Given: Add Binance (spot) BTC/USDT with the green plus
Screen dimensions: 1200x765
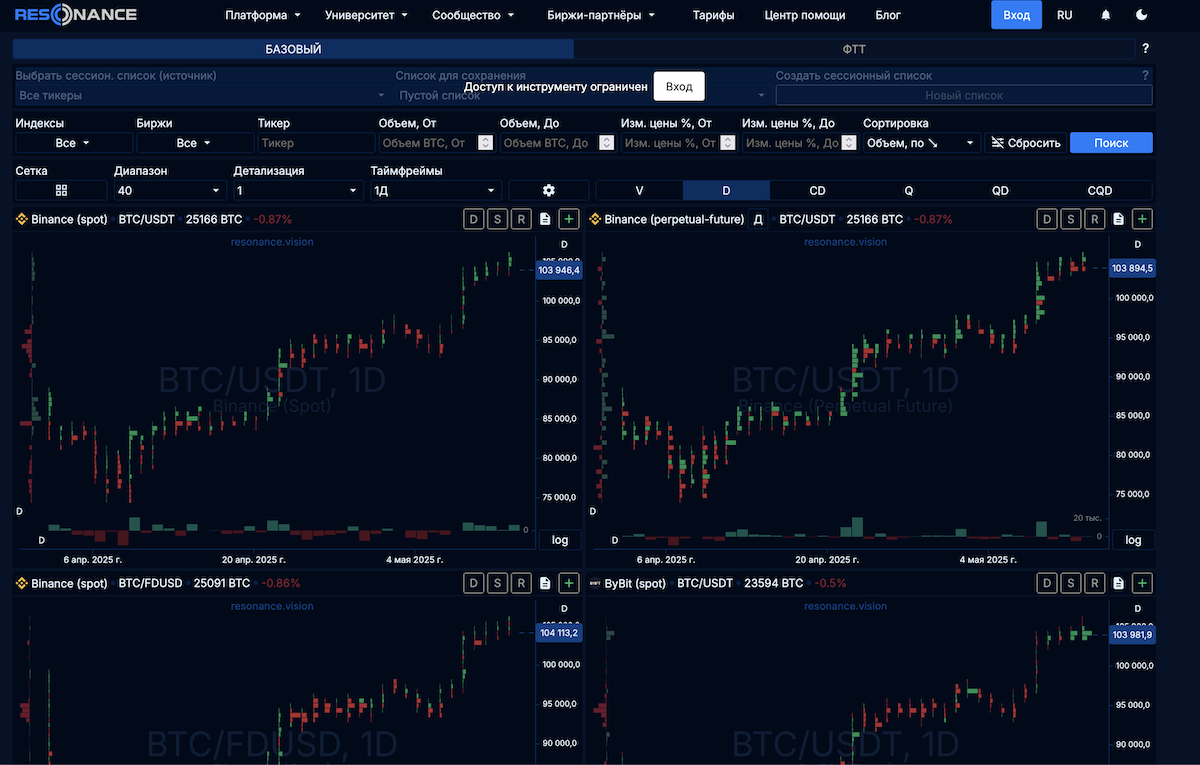Looking at the screenshot, I should (569, 219).
